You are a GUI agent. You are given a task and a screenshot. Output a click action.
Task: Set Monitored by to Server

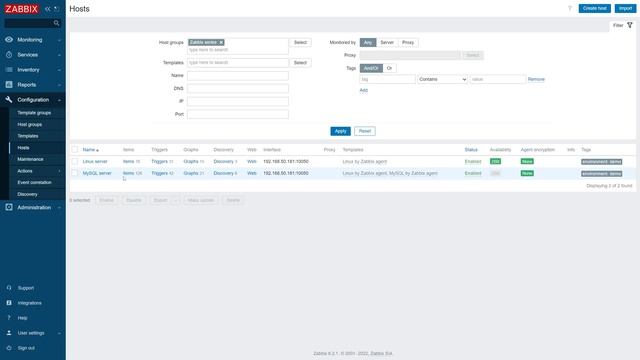coord(387,42)
